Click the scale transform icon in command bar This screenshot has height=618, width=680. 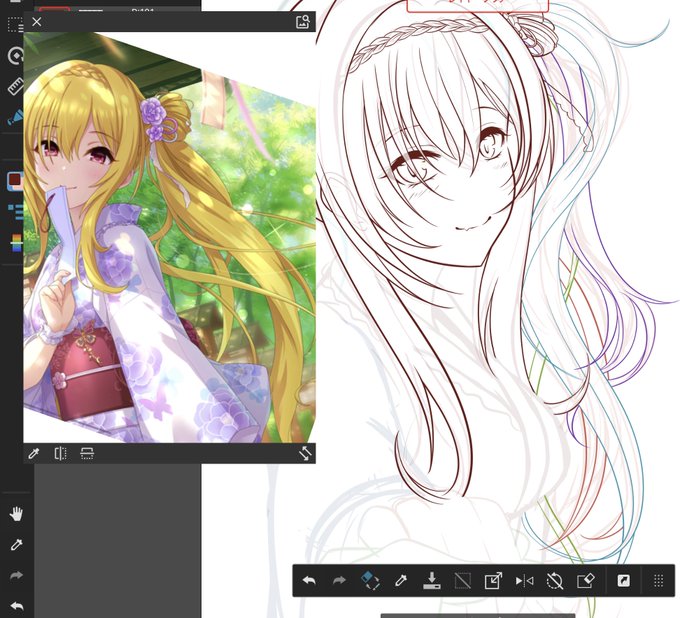(493, 580)
